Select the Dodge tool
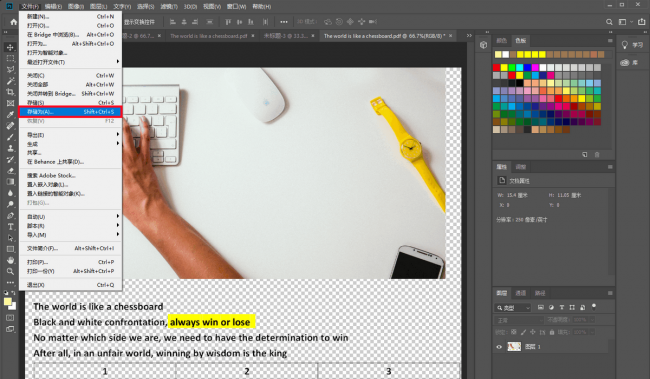This screenshot has height=379, width=650. (x=10, y=204)
